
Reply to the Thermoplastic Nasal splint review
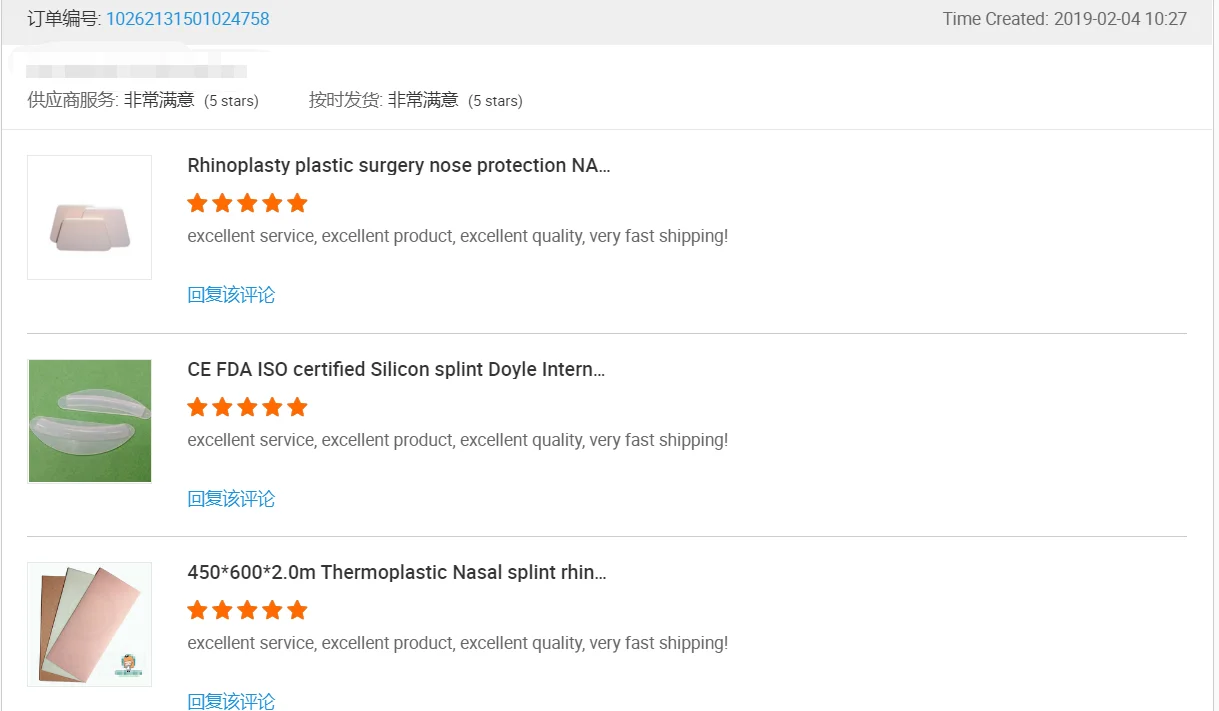click(x=231, y=701)
